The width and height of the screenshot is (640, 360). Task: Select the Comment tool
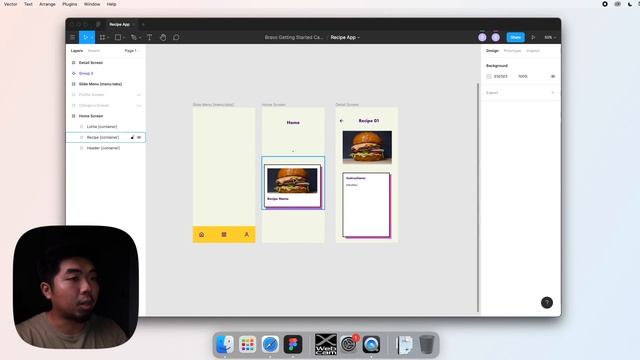click(176, 37)
